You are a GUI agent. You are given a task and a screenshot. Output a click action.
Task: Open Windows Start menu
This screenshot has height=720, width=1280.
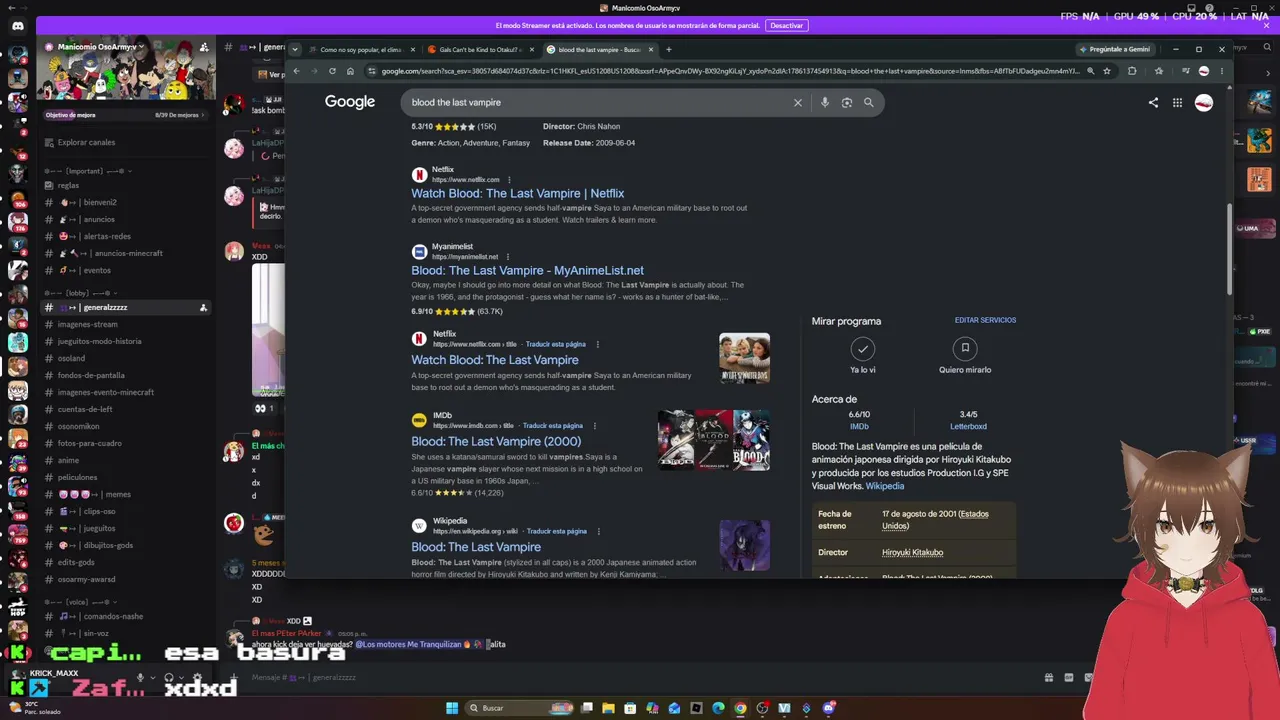coord(452,708)
